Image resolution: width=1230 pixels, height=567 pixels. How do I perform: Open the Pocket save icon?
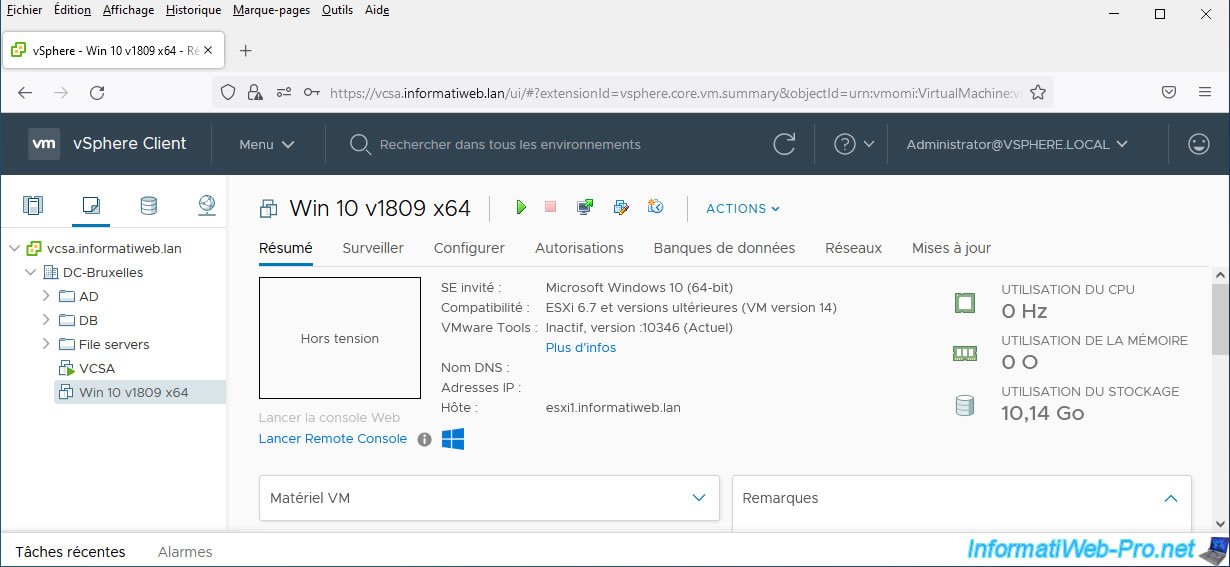[1168, 92]
